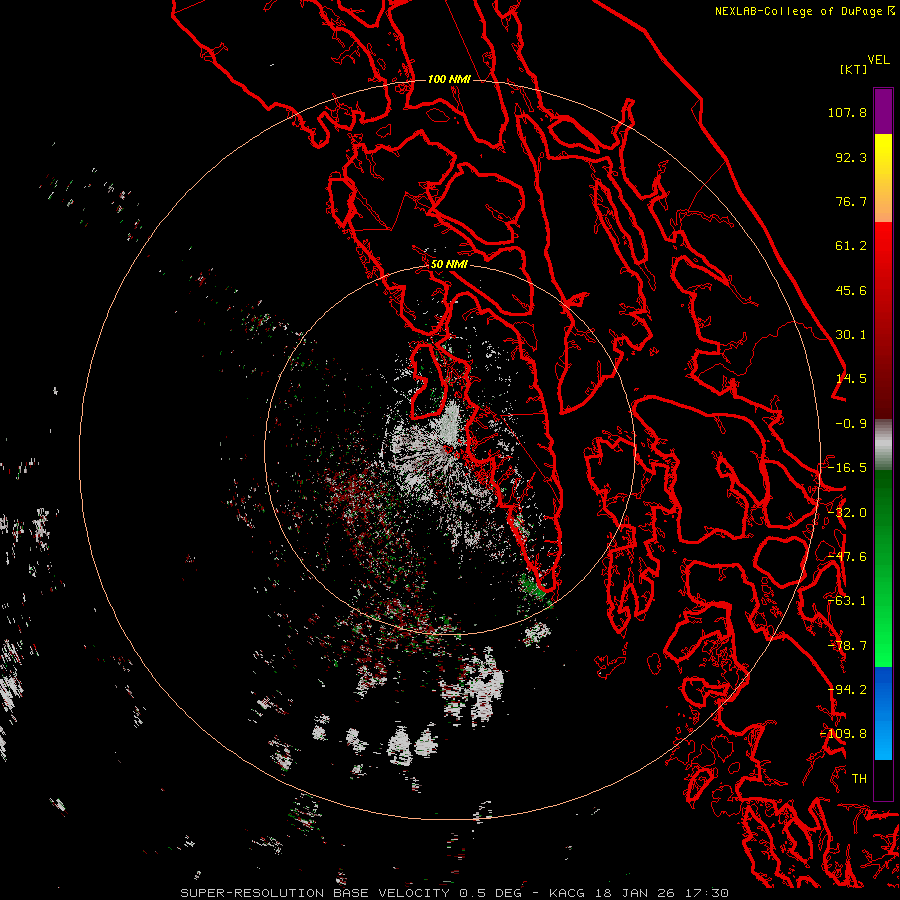
Task: Select the -16.5 scale value
Action: coord(847,468)
